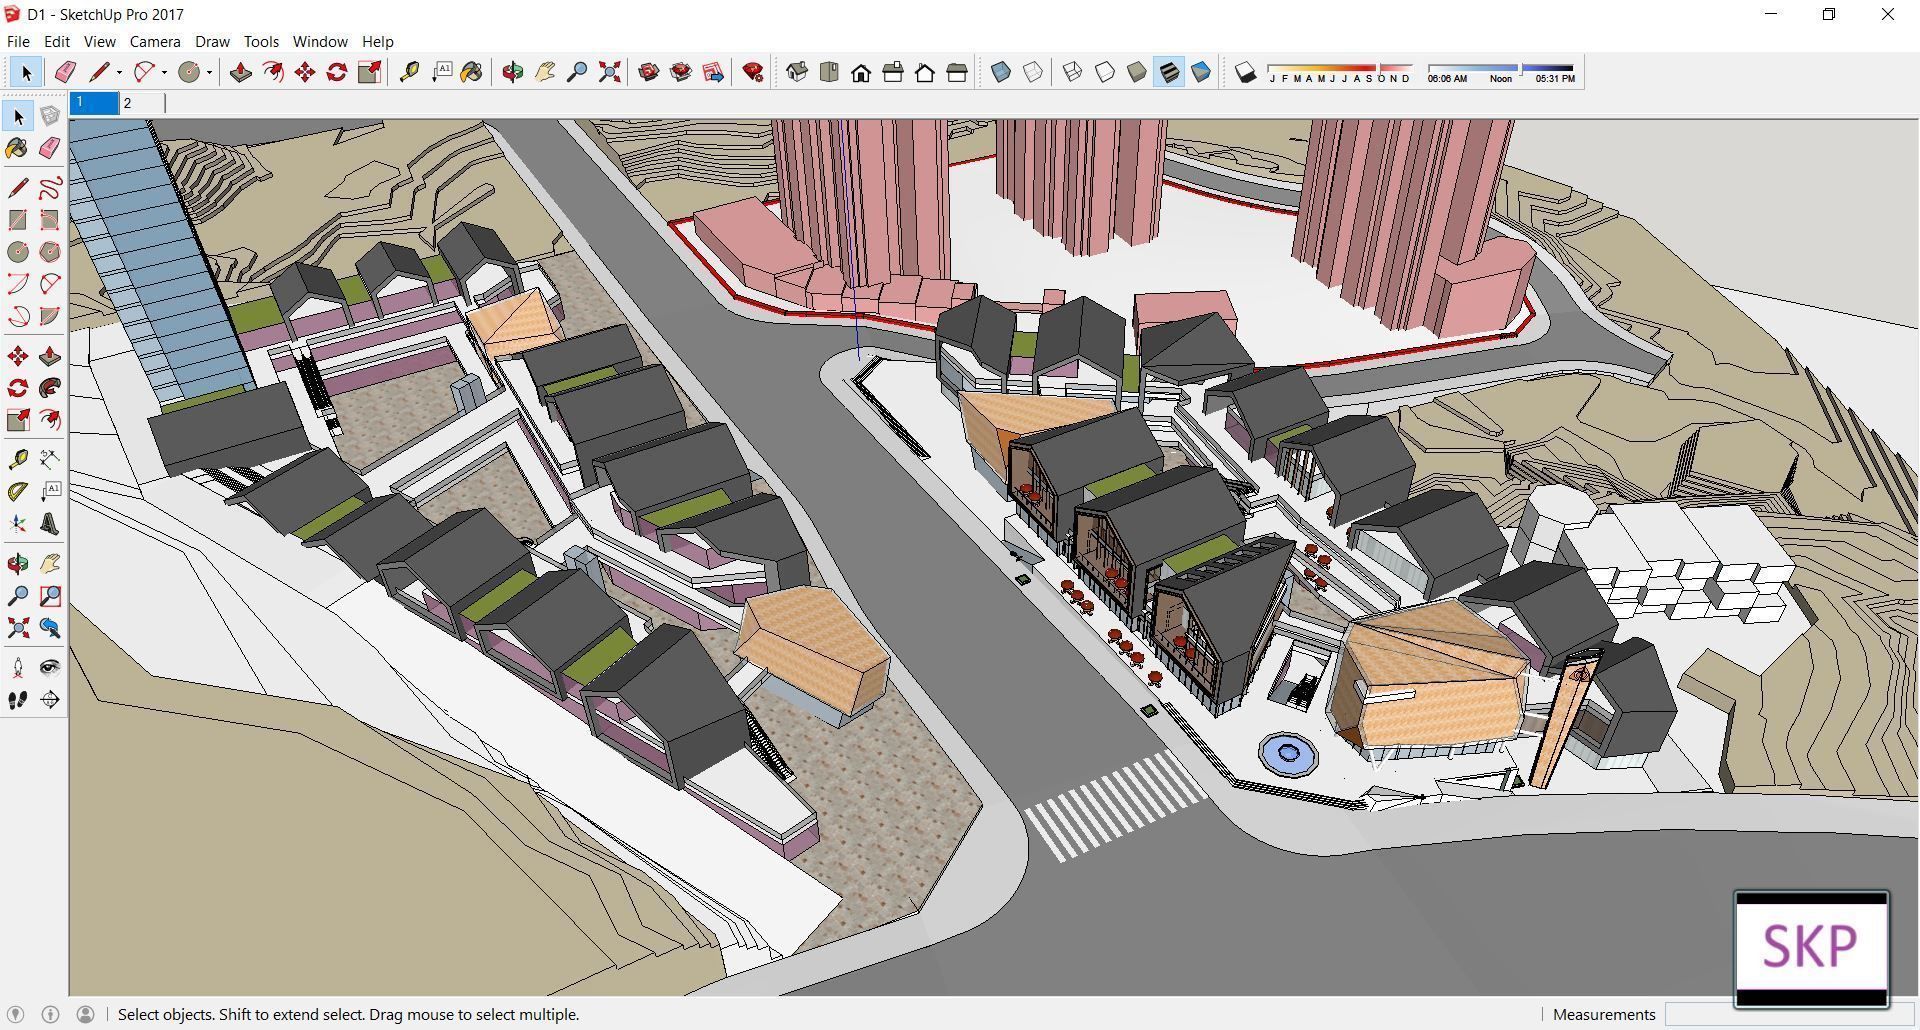
Task: Enable Hidden Line face style
Action: pyautogui.click(x=1105, y=72)
